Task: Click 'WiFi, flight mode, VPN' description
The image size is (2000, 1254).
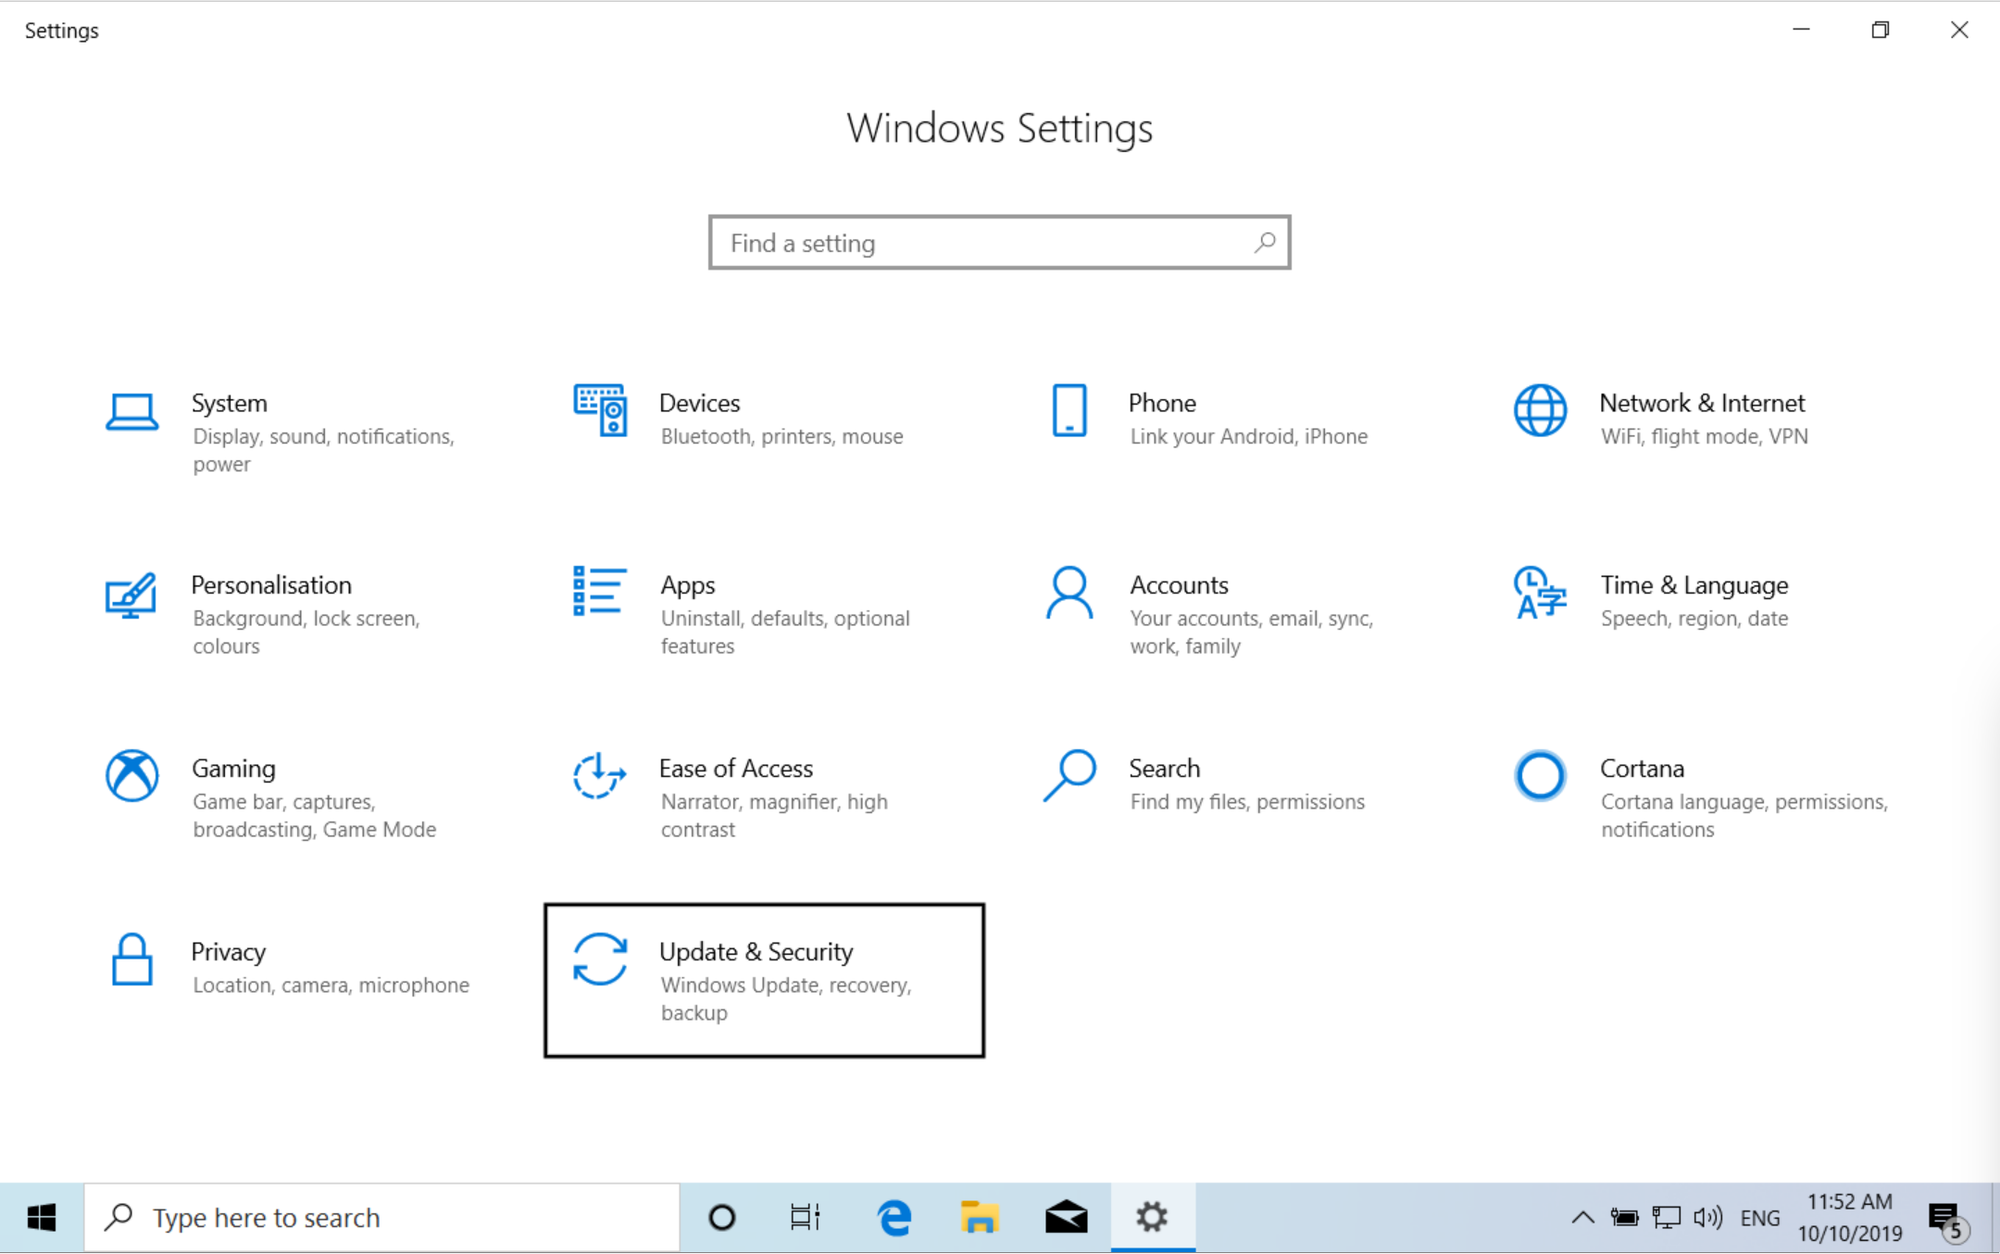Action: (1704, 436)
